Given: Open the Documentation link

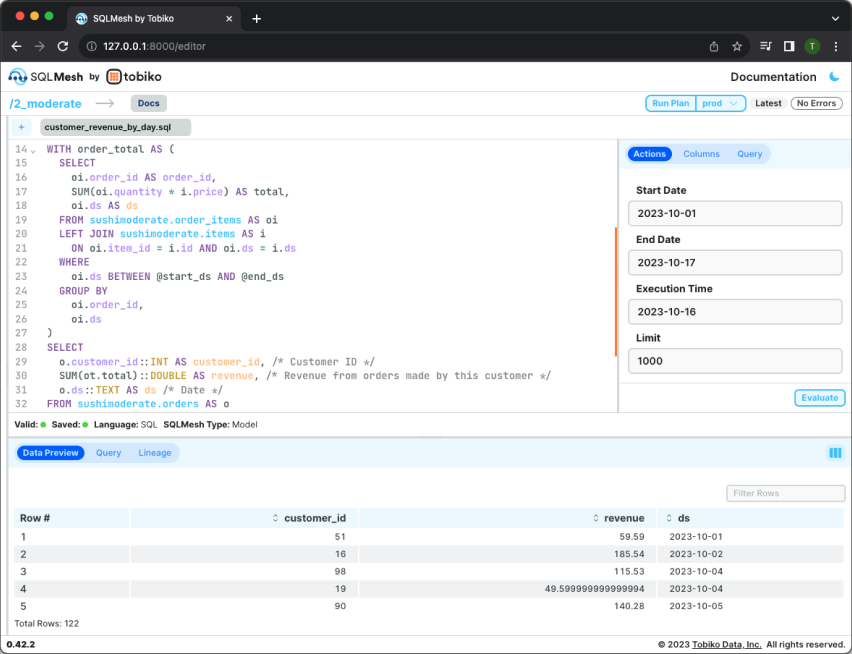Looking at the screenshot, I should (x=773, y=77).
